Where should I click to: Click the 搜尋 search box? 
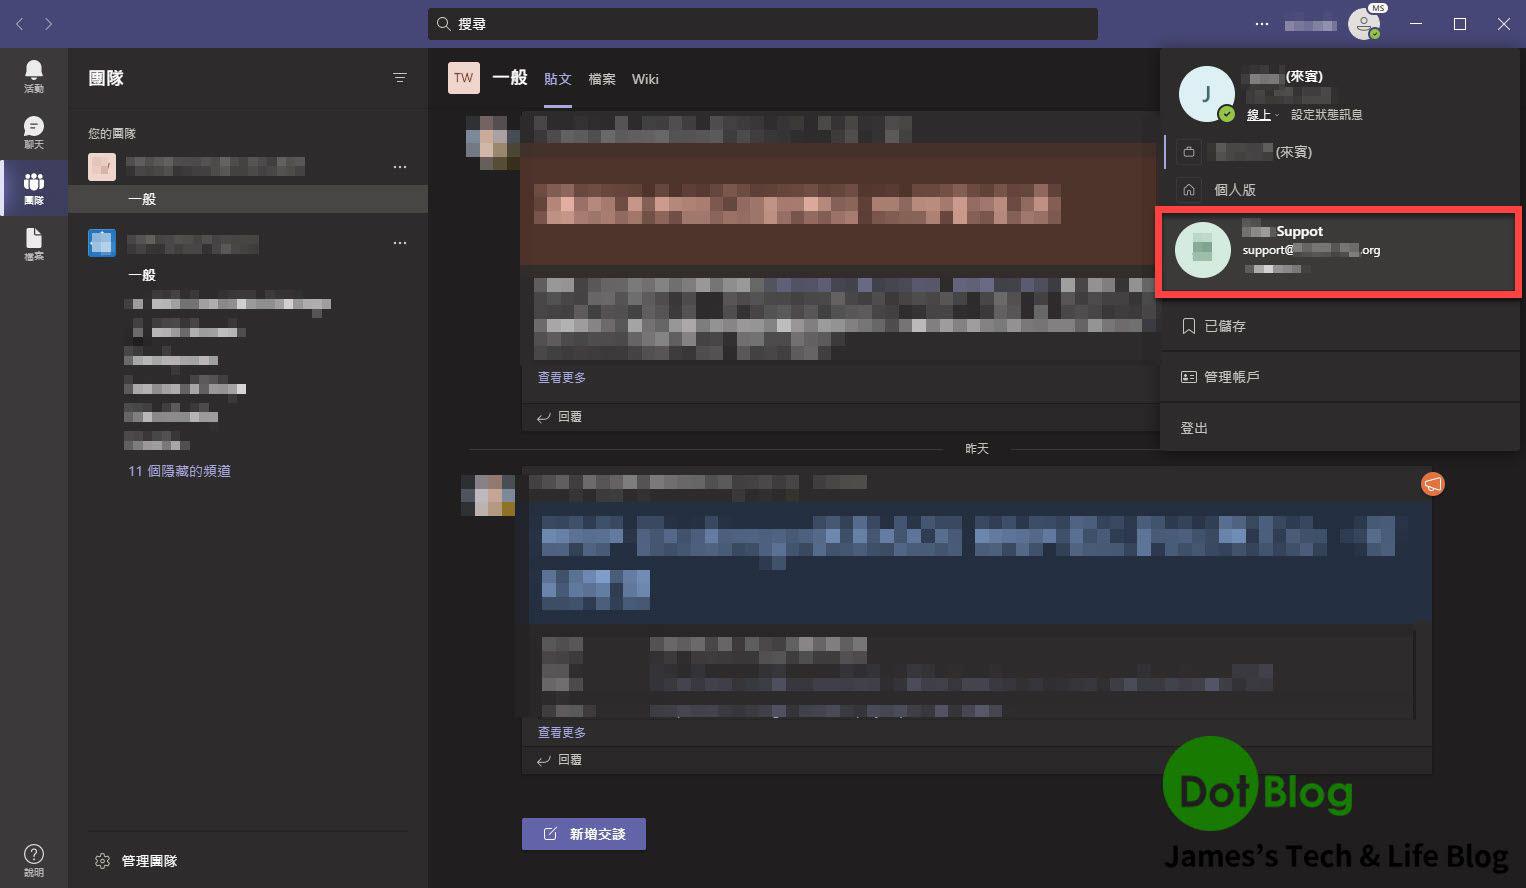(762, 24)
